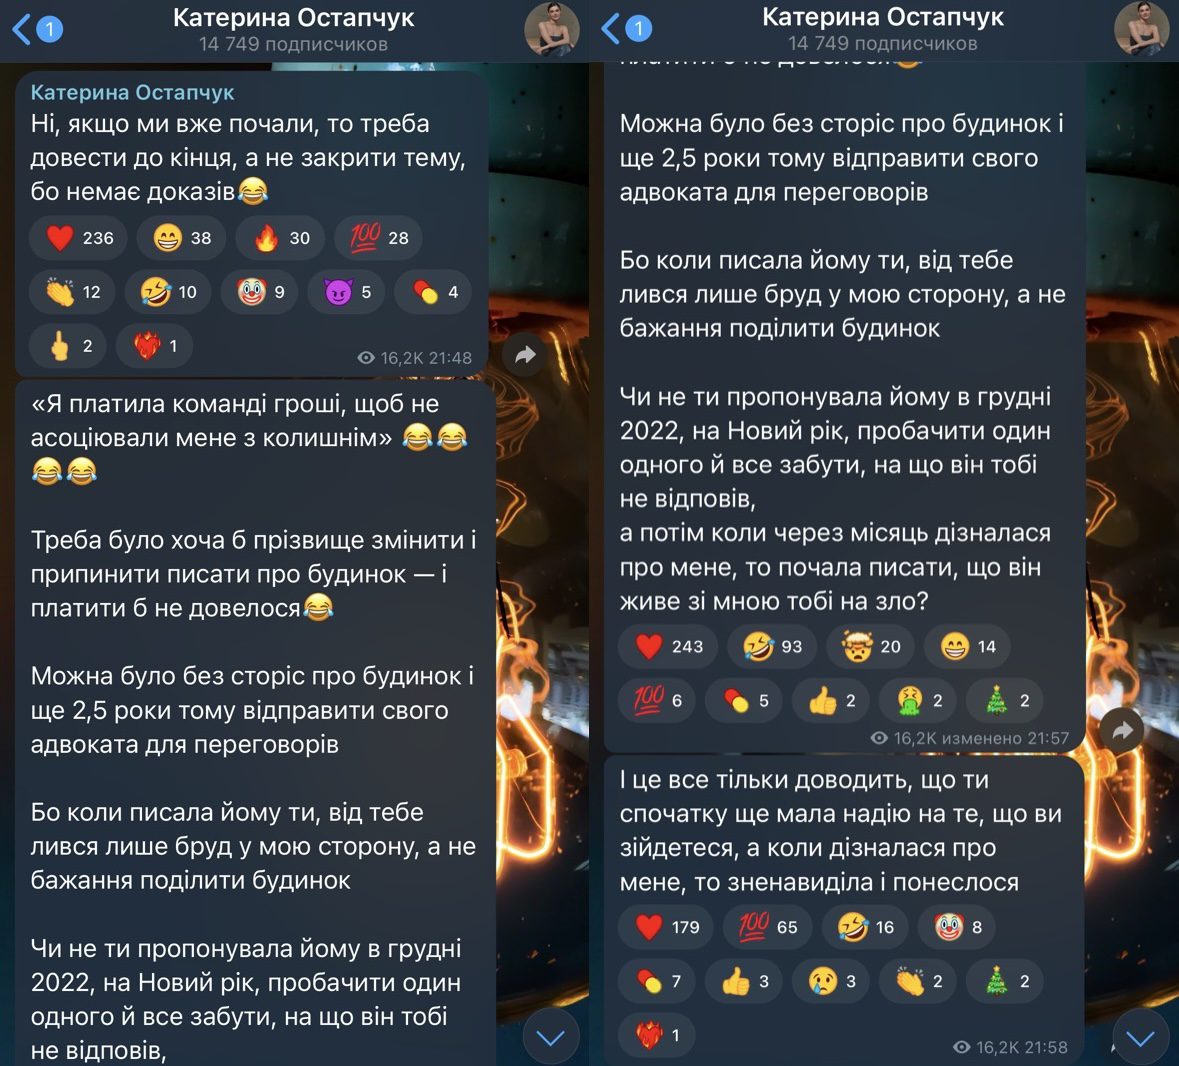Tap 100 reaction showing 65
The image size is (1179, 1066).
[x=768, y=927]
